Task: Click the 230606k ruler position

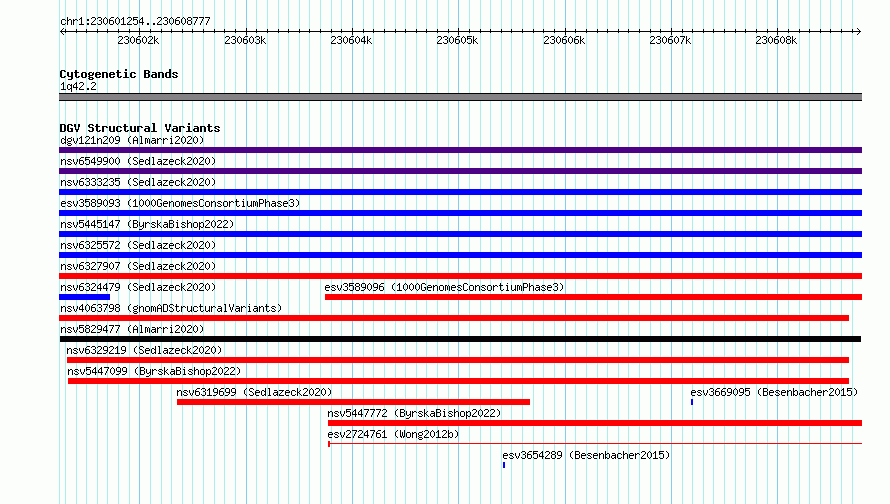Action: coord(564,40)
